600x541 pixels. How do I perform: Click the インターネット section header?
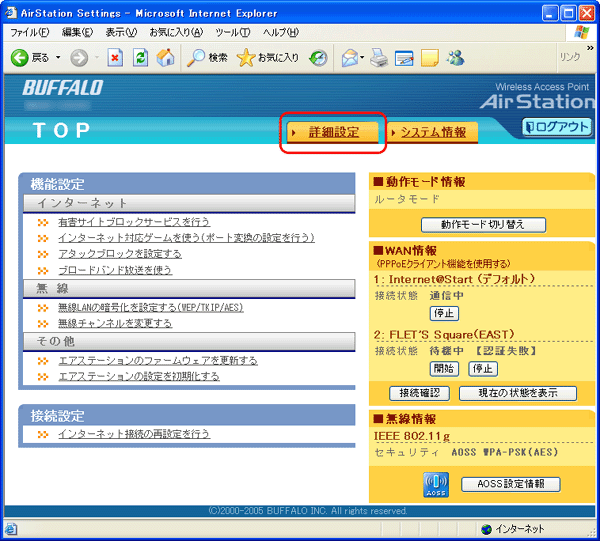click(x=189, y=203)
